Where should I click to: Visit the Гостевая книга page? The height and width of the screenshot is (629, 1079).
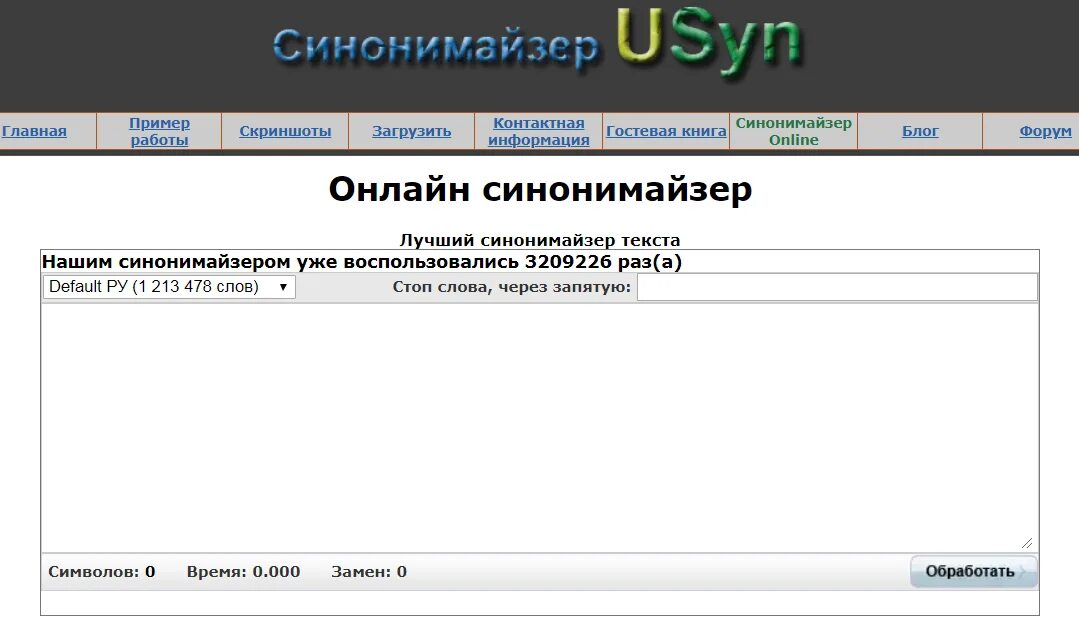click(x=666, y=131)
